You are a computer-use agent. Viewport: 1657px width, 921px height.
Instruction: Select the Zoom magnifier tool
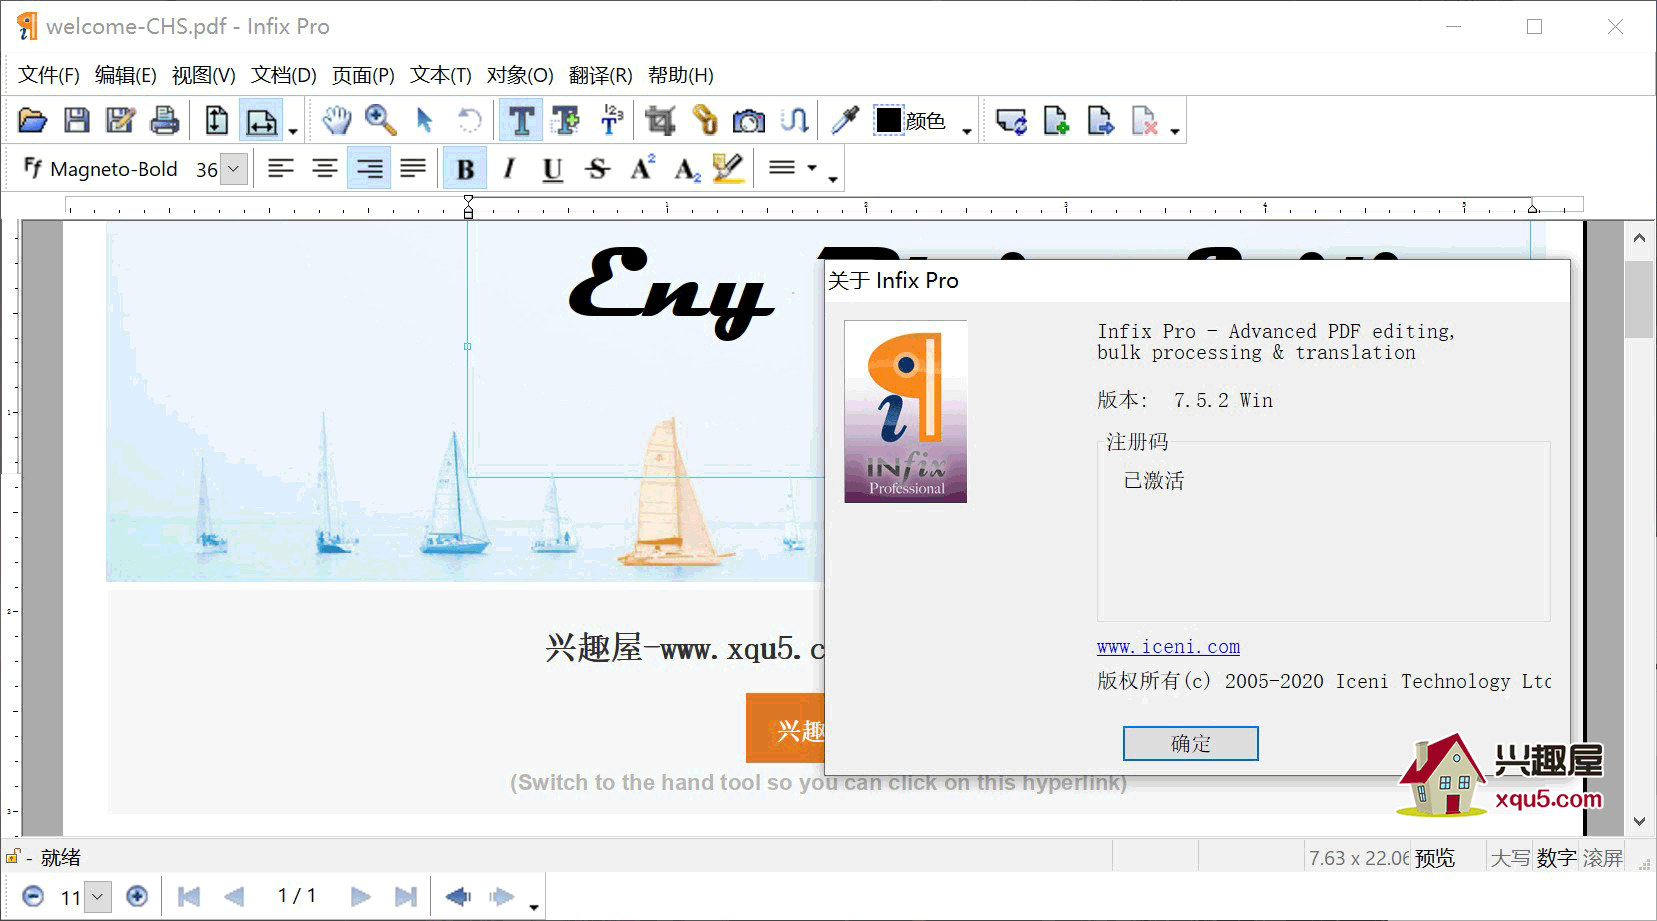(380, 121)
